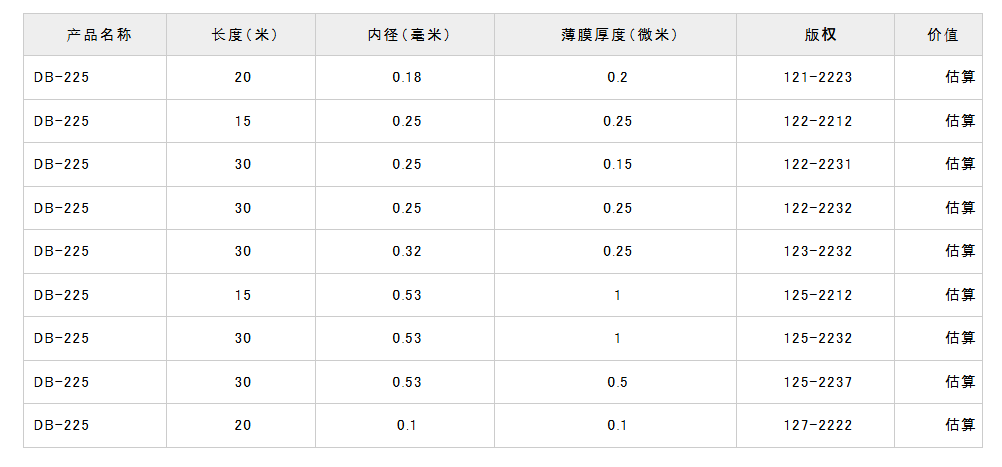This screenshot has width=1002, height=467.
Task: Click the 产品名称 column header
Action: (98, 35)
